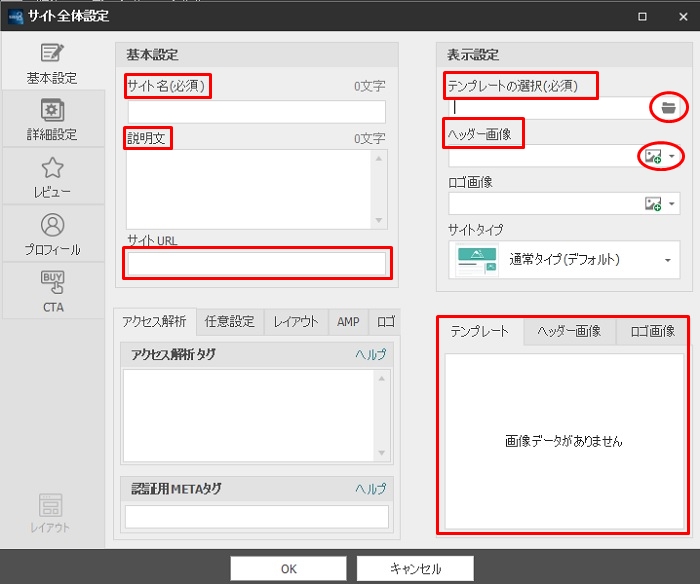Select the テンプレート preview tab
The image size is (700, 584).
point(480,331)
